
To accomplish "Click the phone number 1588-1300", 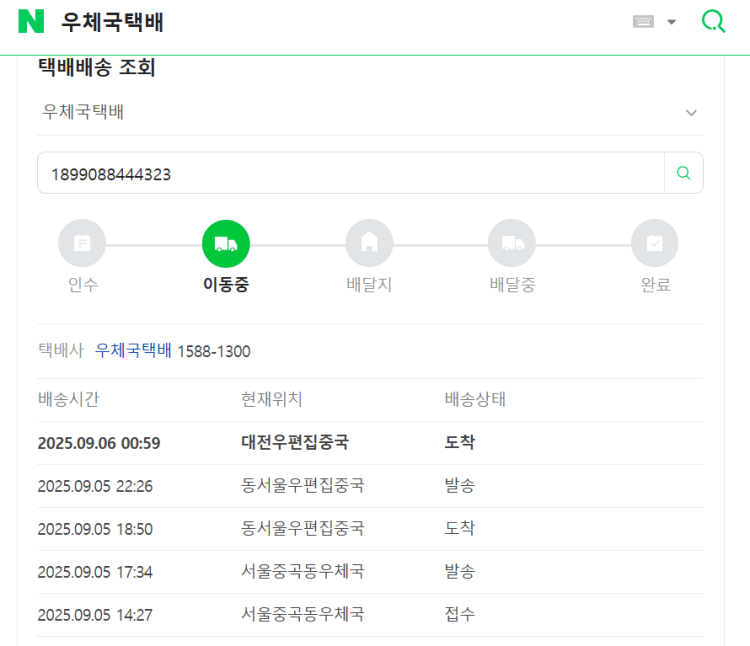I will (214, 351).
